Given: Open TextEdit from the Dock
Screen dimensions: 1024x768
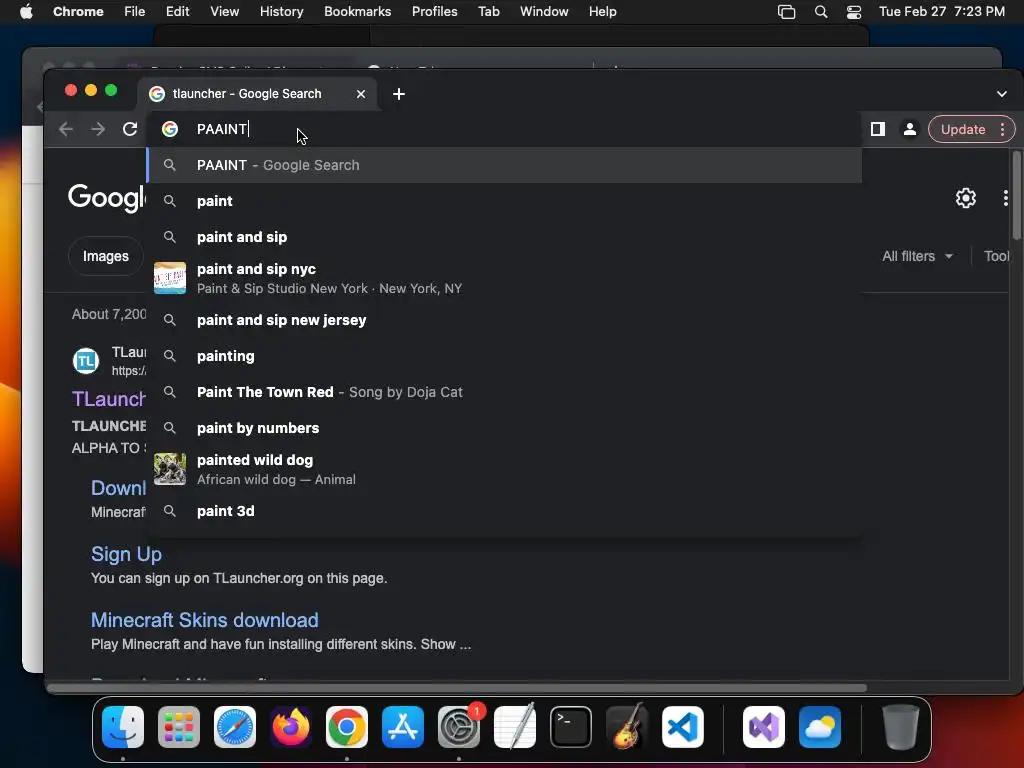Looking at the screenshot, I should [515, 727].
